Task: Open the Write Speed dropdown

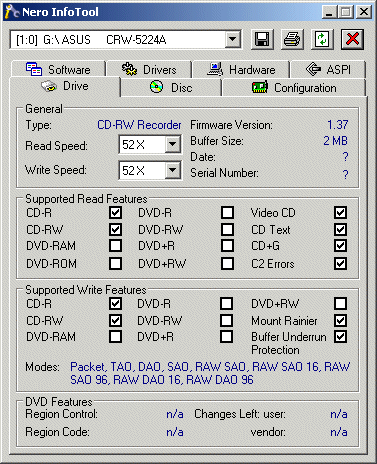Action: click(173, 170)
